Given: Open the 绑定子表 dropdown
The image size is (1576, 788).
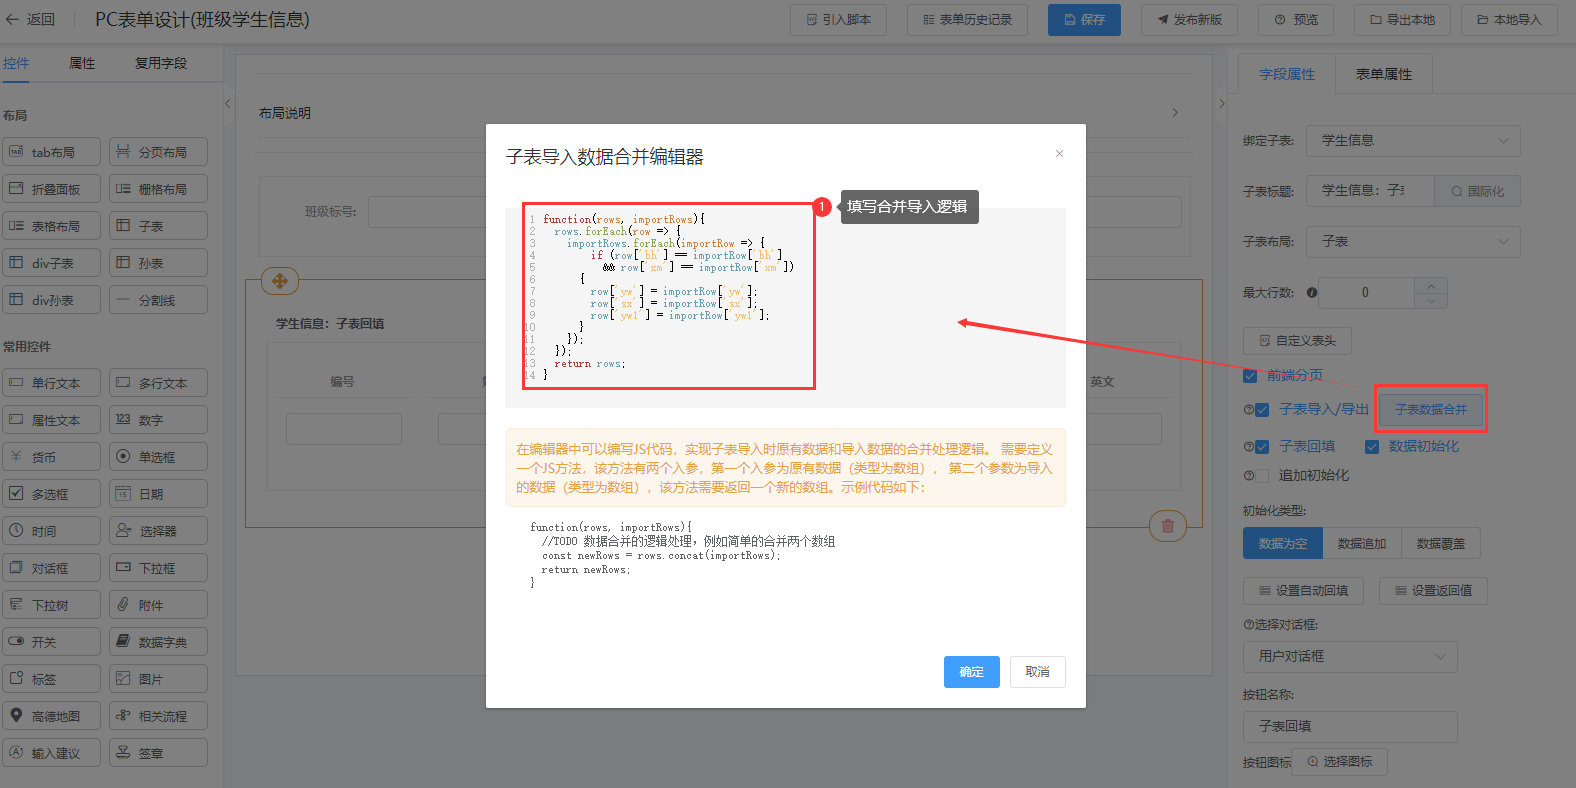Looking at the screenshot, I should coord(1412,141).
